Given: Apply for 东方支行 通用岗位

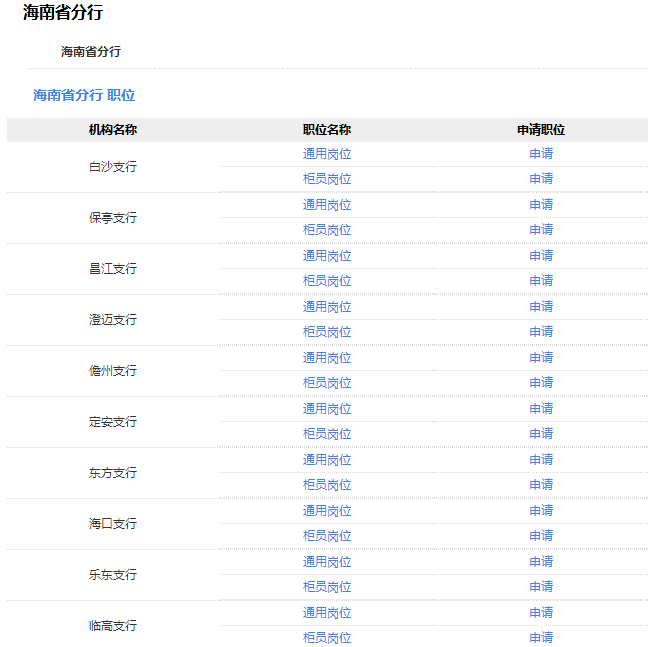Looking at the screenshot, I should (x=541, y=459).
